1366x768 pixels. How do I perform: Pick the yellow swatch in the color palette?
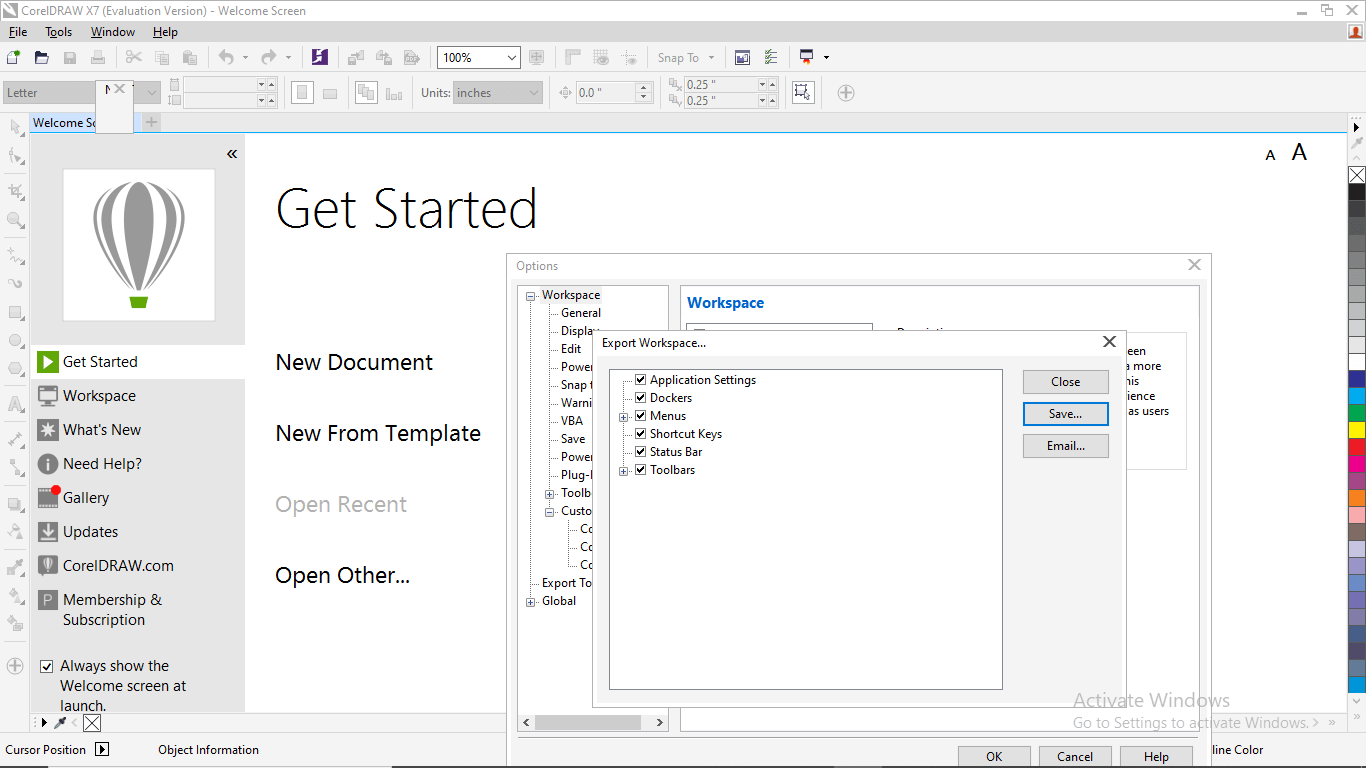[1357, 430]
